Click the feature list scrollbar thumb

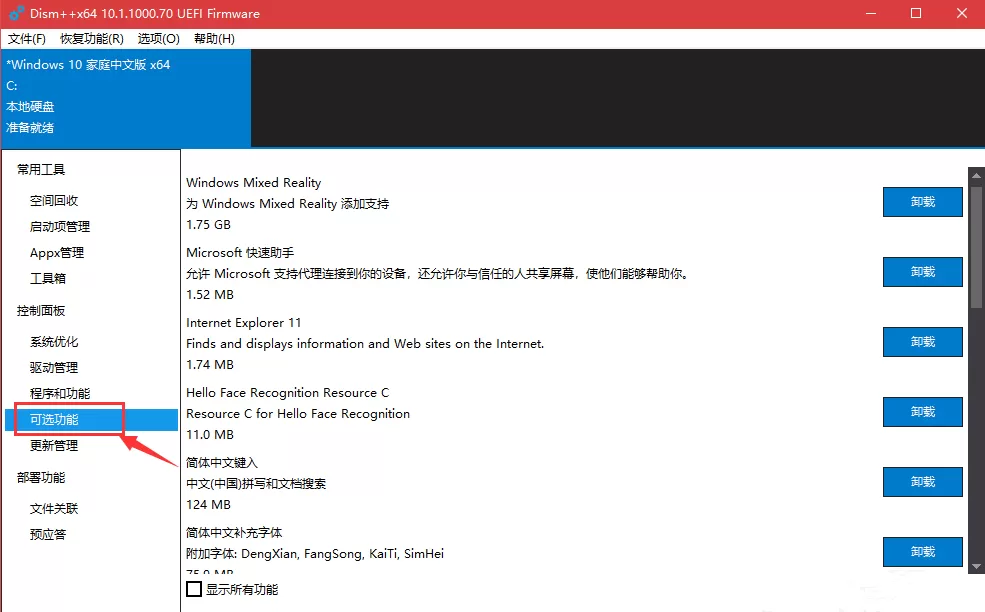(976, 246)
